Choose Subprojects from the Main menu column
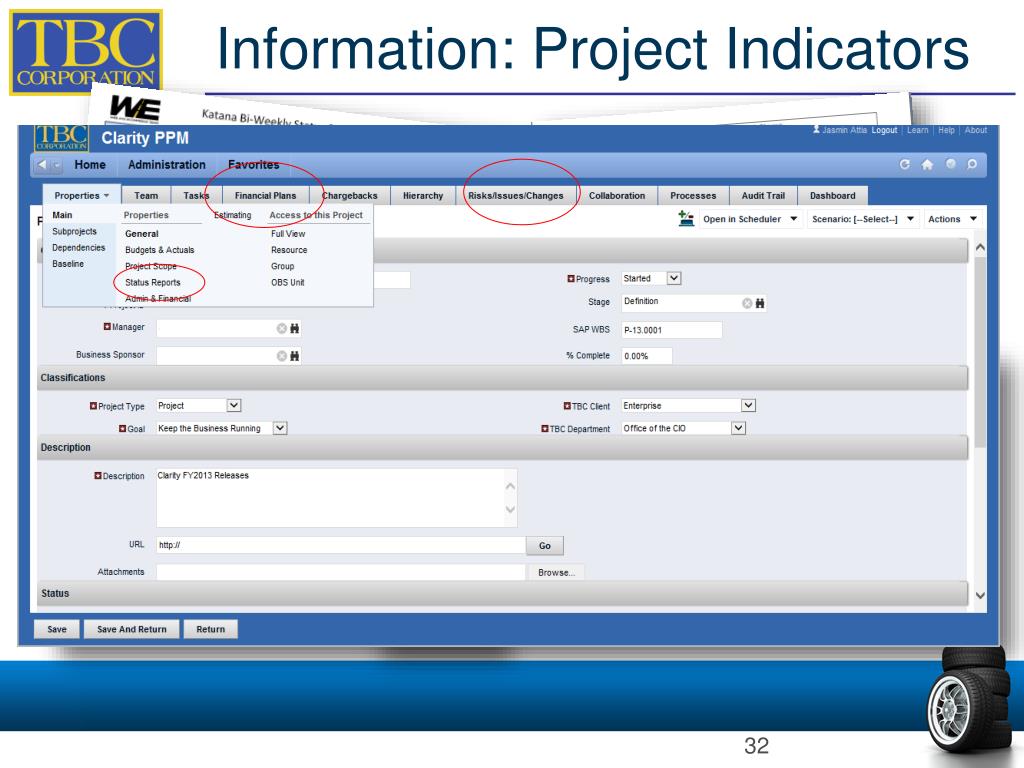The height and width of the screenshot is (768, 1024). pos(74,231)
